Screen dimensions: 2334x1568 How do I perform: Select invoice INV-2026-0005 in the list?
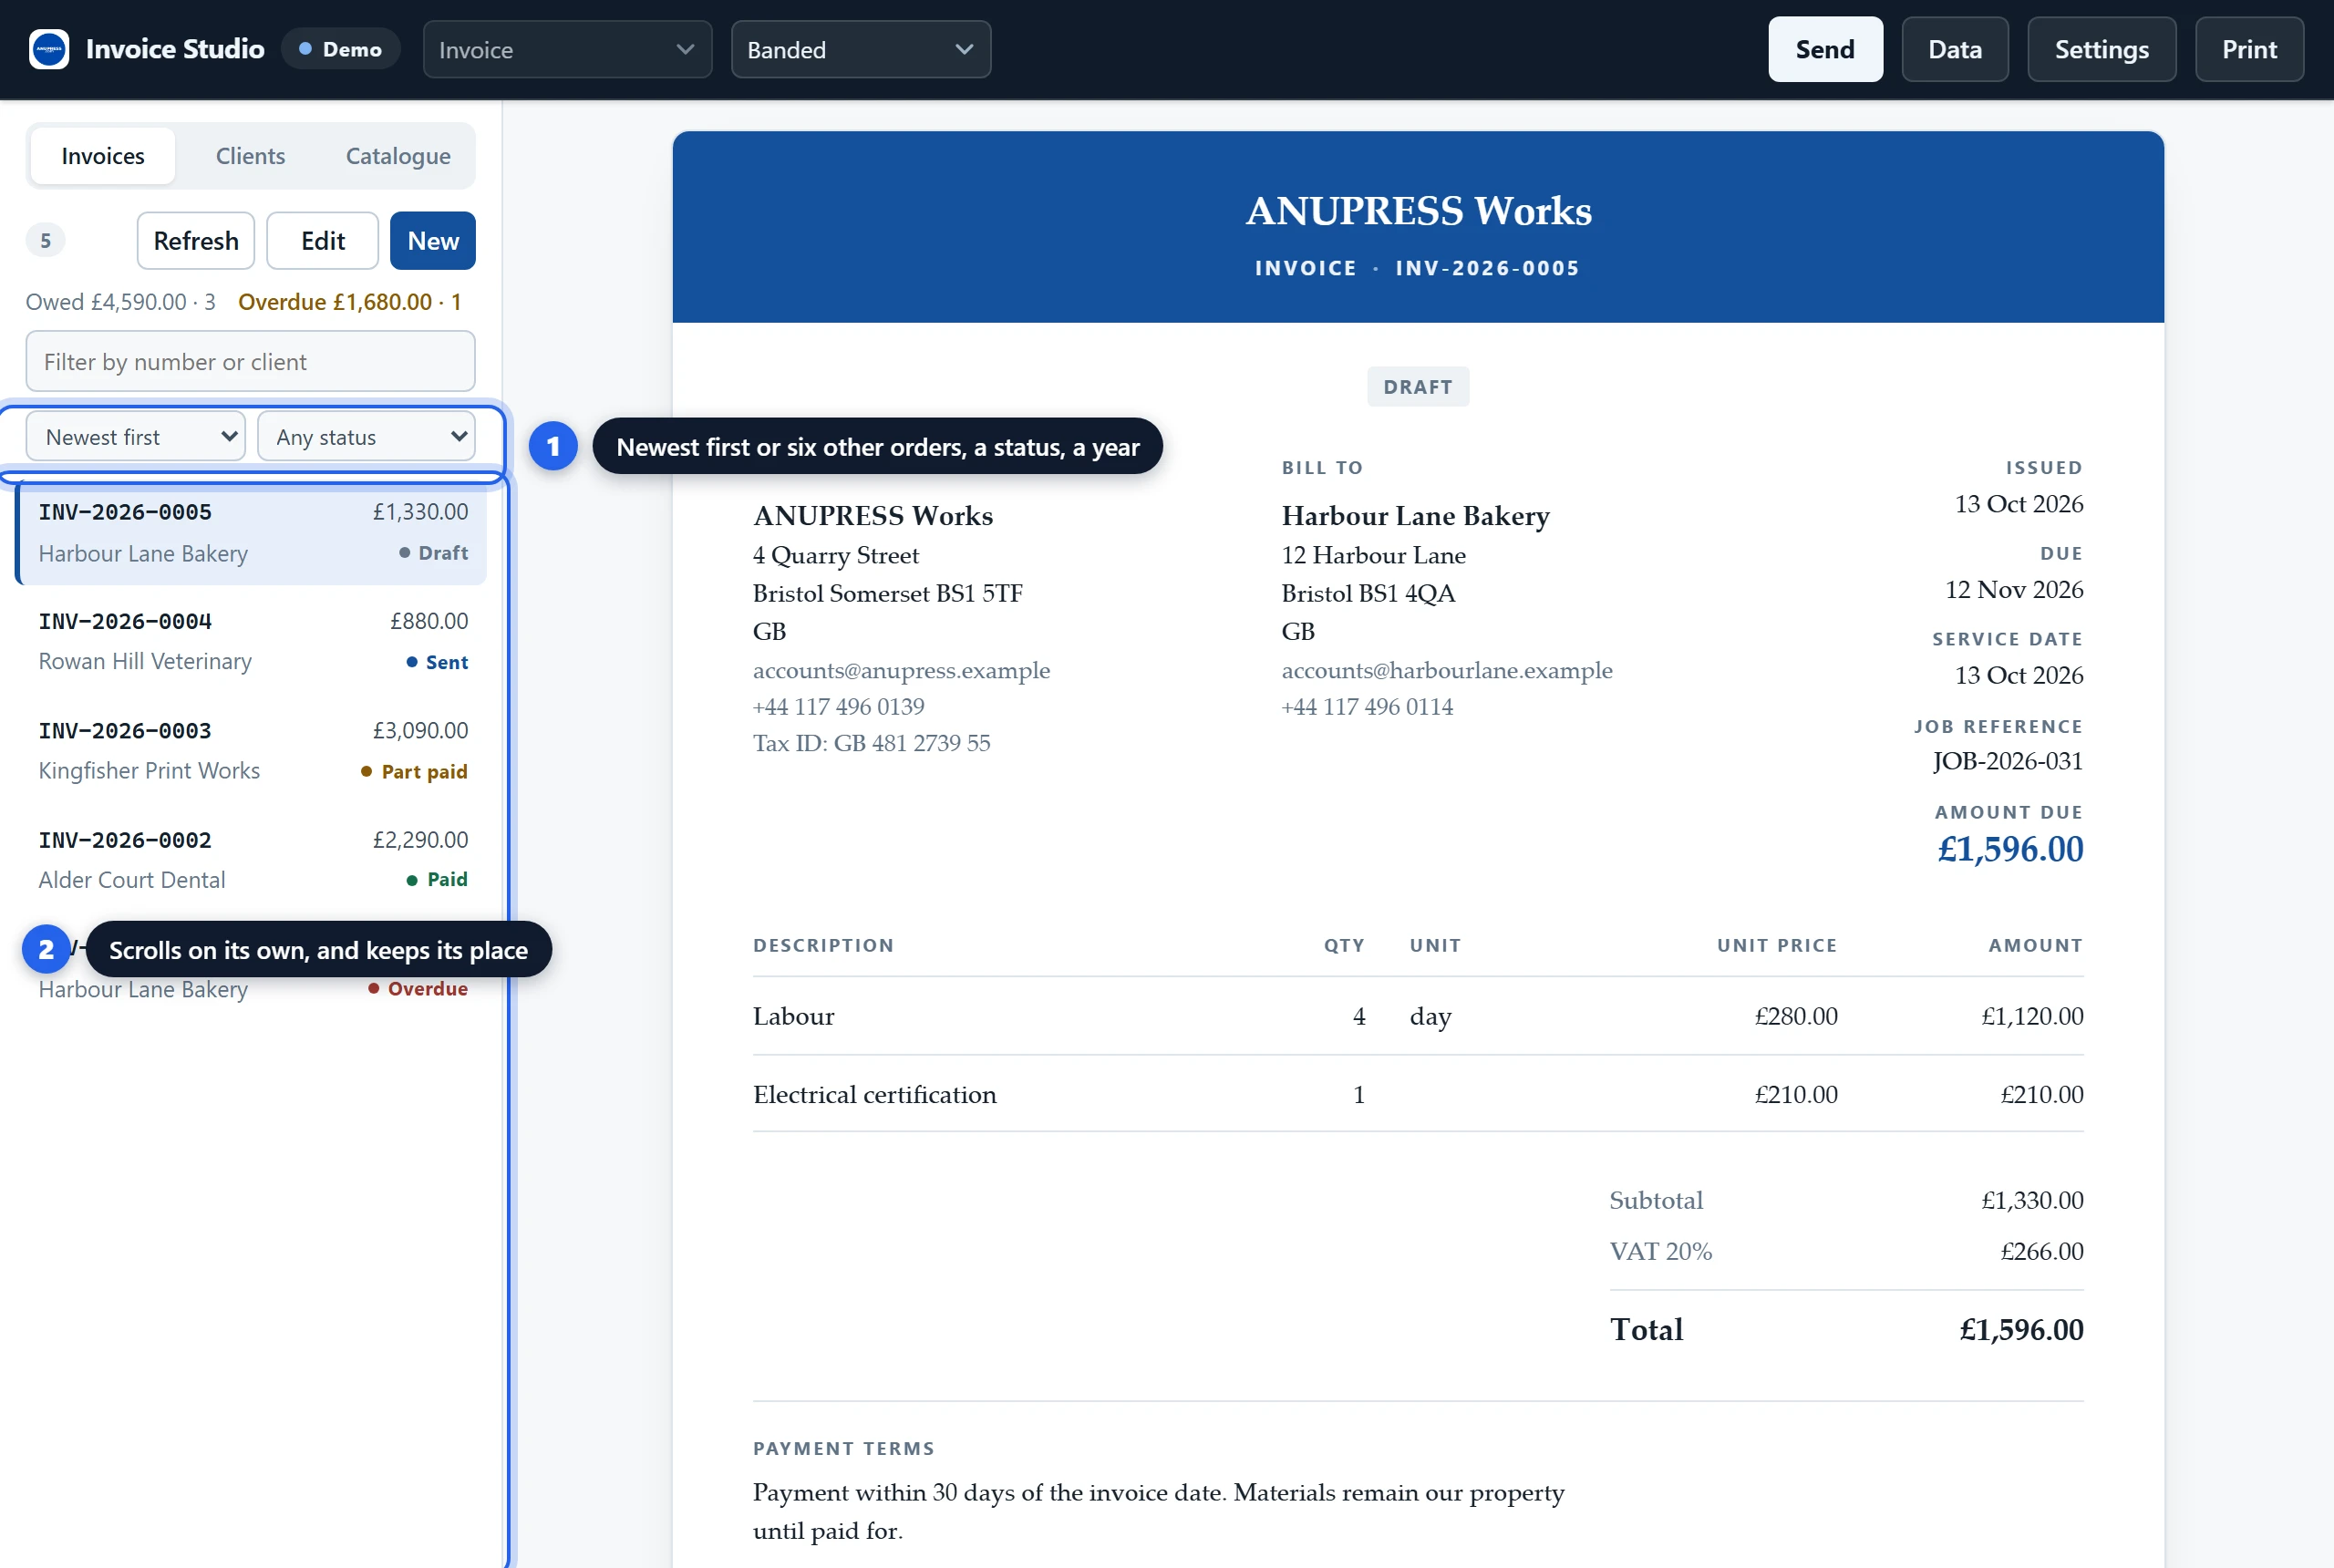point(251,532)
